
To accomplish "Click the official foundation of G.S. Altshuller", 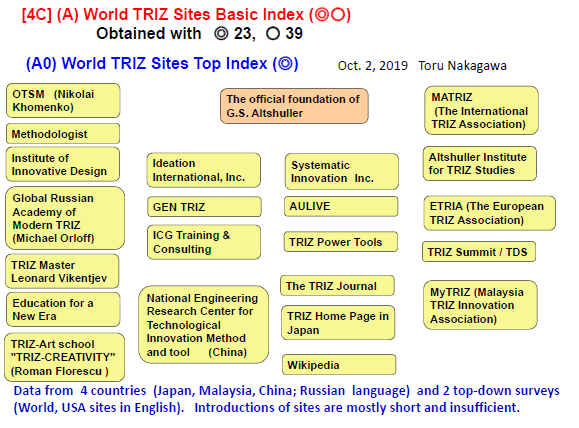I will tap(294, 106).
